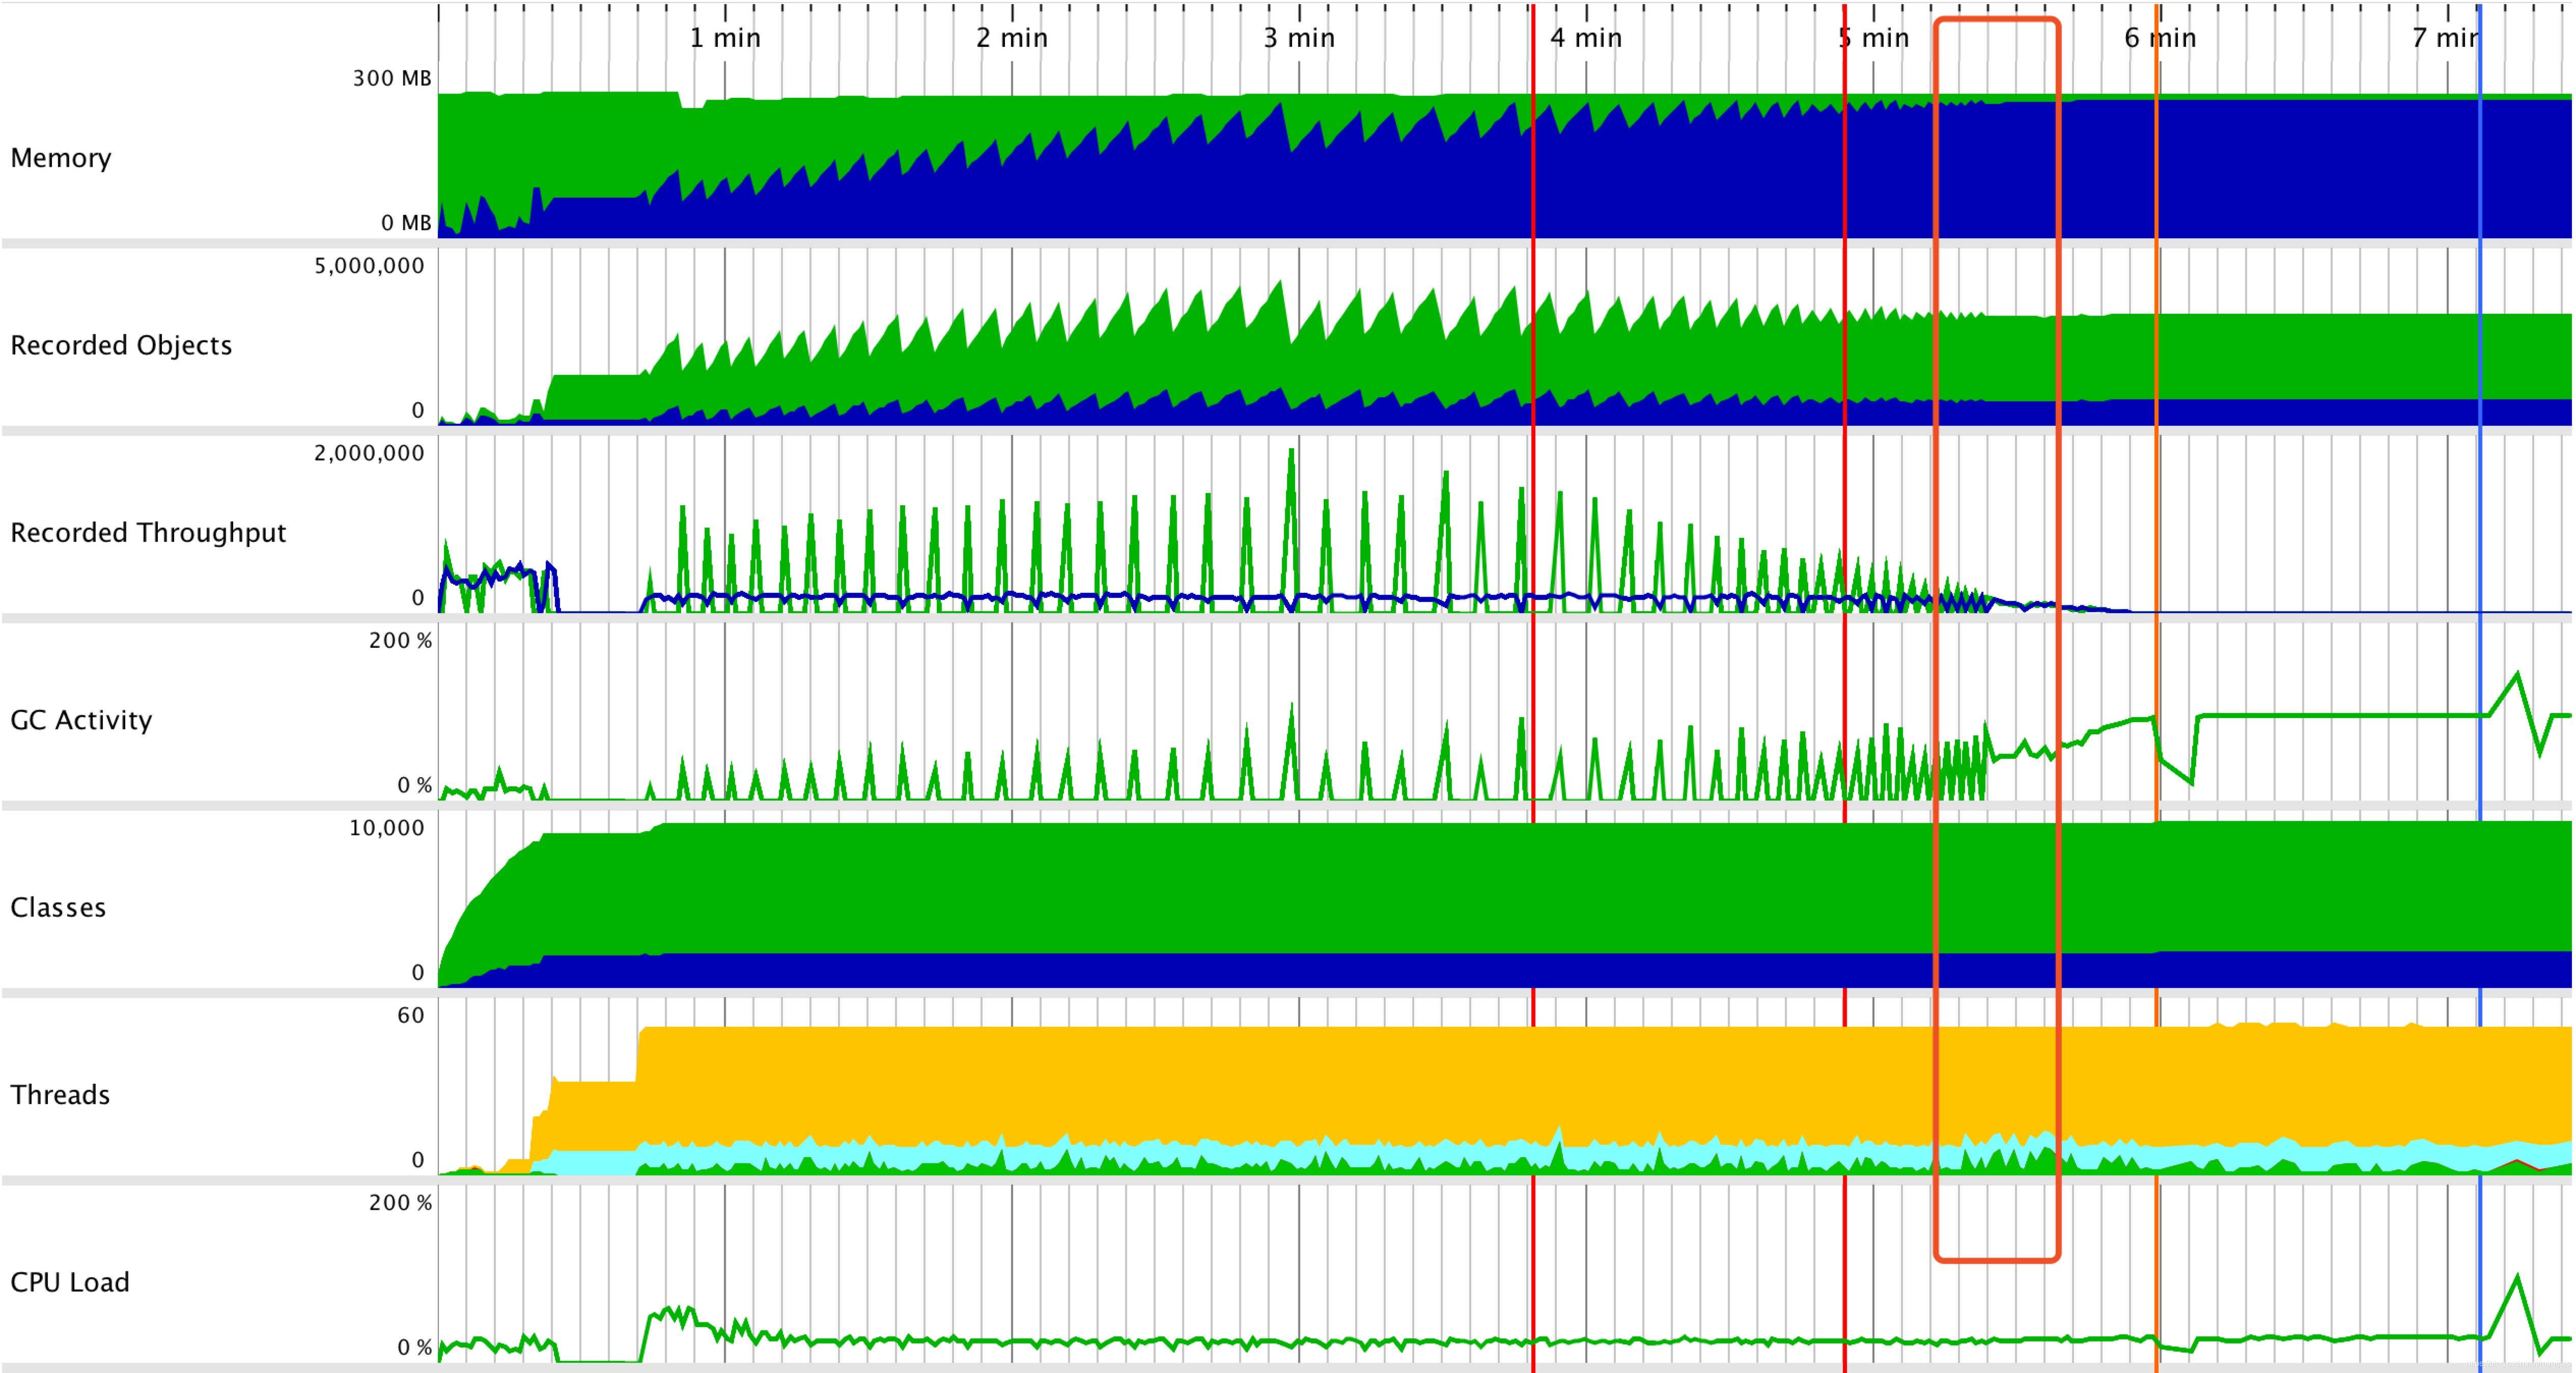
Task: Click the 6 min time axis label
Action: (2161, 38)
